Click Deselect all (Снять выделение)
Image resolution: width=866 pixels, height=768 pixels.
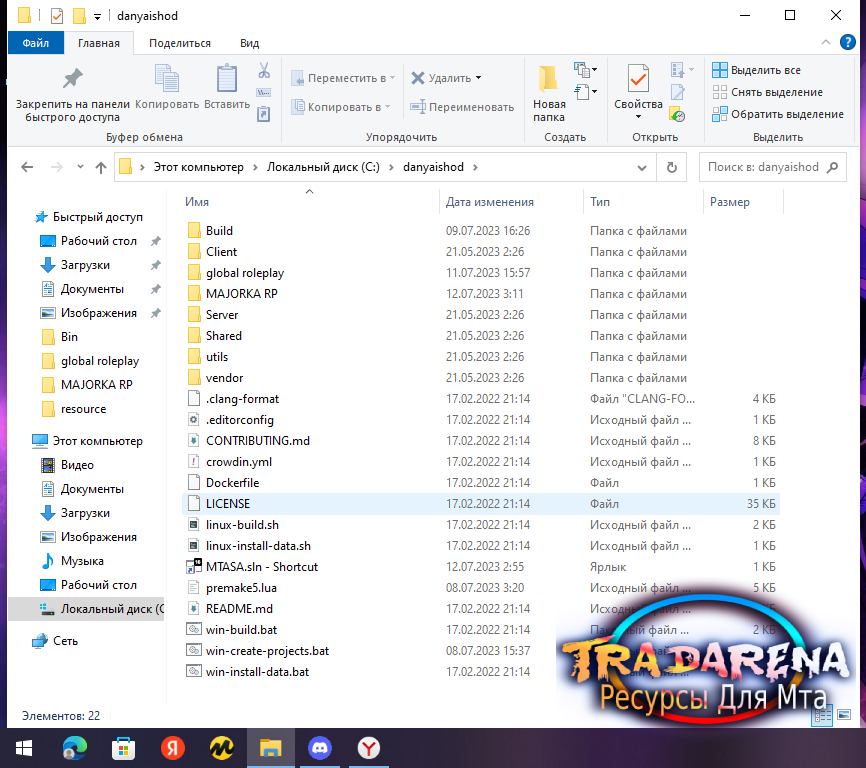[767, 92]
